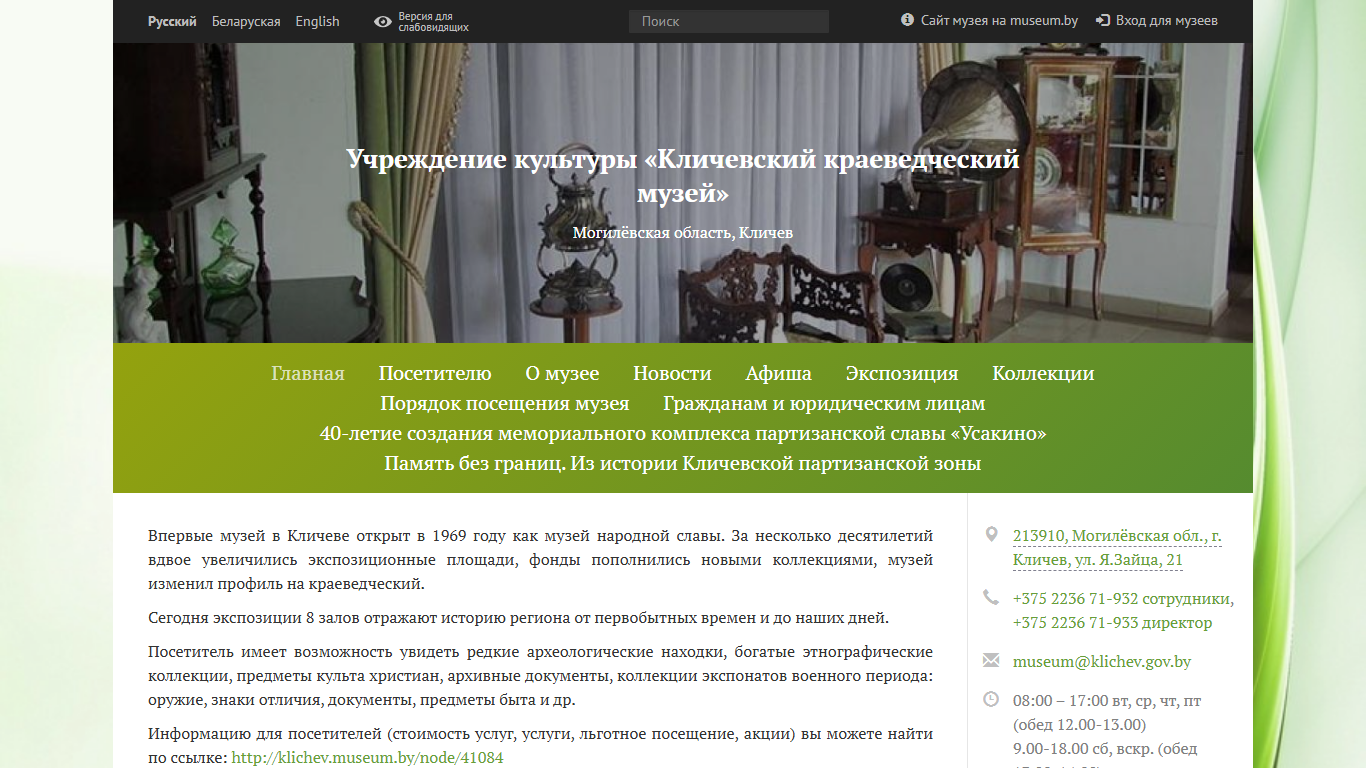Call +375 2236 71-933 директор number
This screenshot has height=768, width=1366.
1112,623
